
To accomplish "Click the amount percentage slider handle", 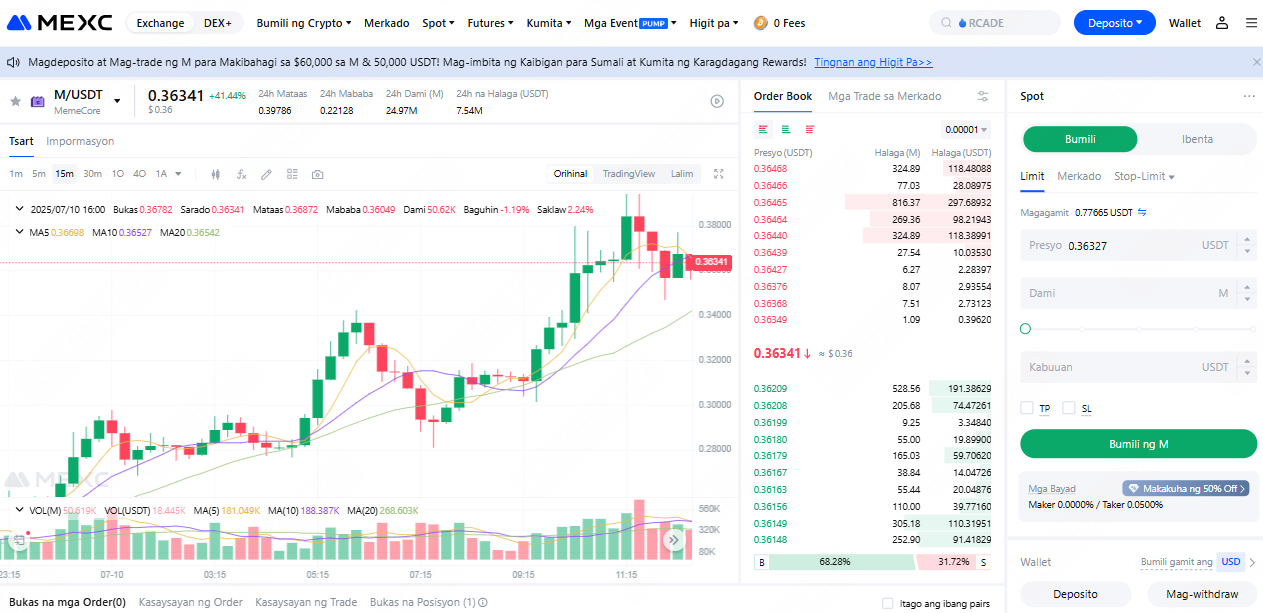I will click(x=1025, y=329).
